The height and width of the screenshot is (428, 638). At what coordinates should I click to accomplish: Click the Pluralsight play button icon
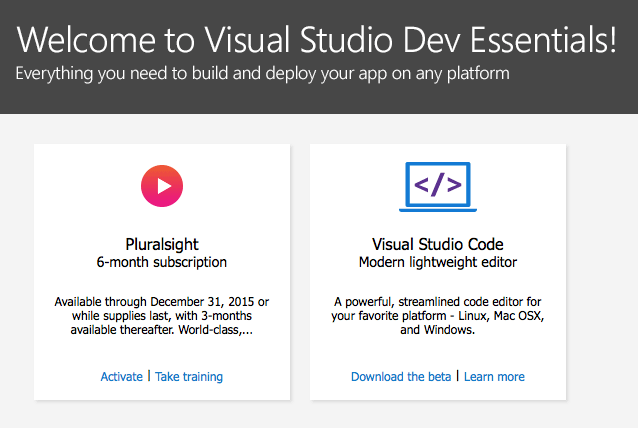(162, 186)
